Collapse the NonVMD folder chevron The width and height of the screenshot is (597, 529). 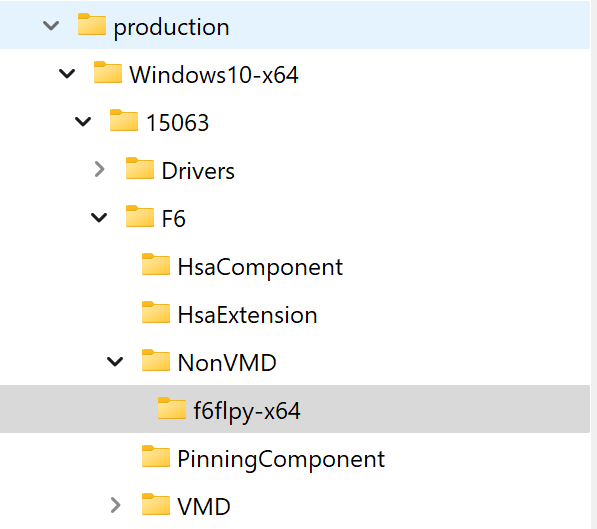click(115, 362)
